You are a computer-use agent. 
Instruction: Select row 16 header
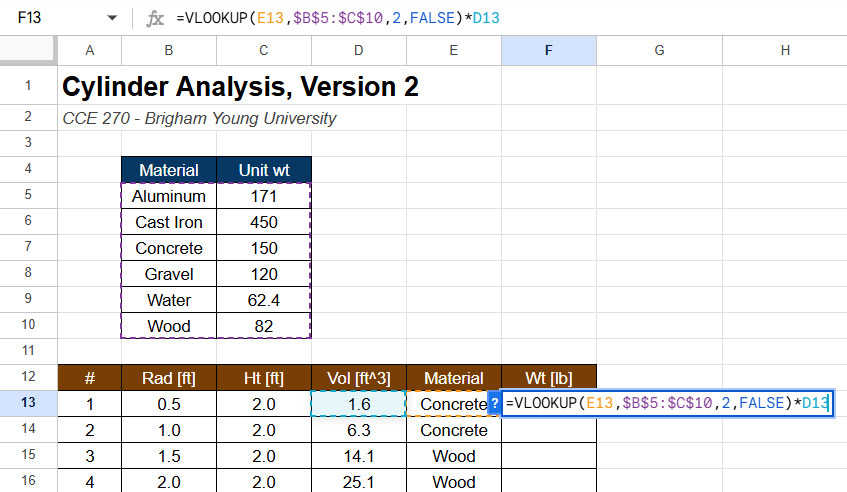28,481
